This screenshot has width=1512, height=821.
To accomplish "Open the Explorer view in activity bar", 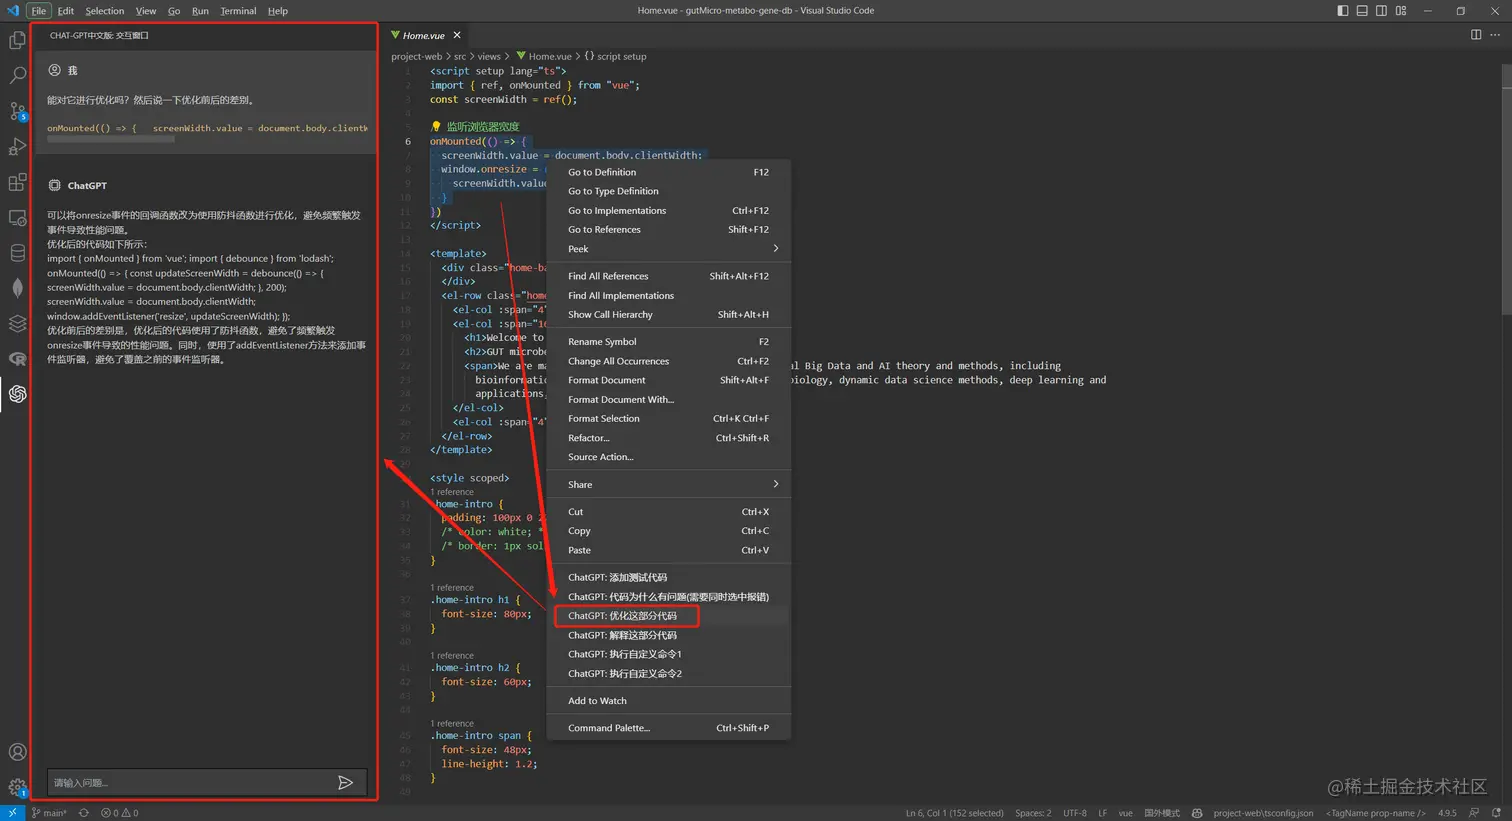I will point(17,41).
